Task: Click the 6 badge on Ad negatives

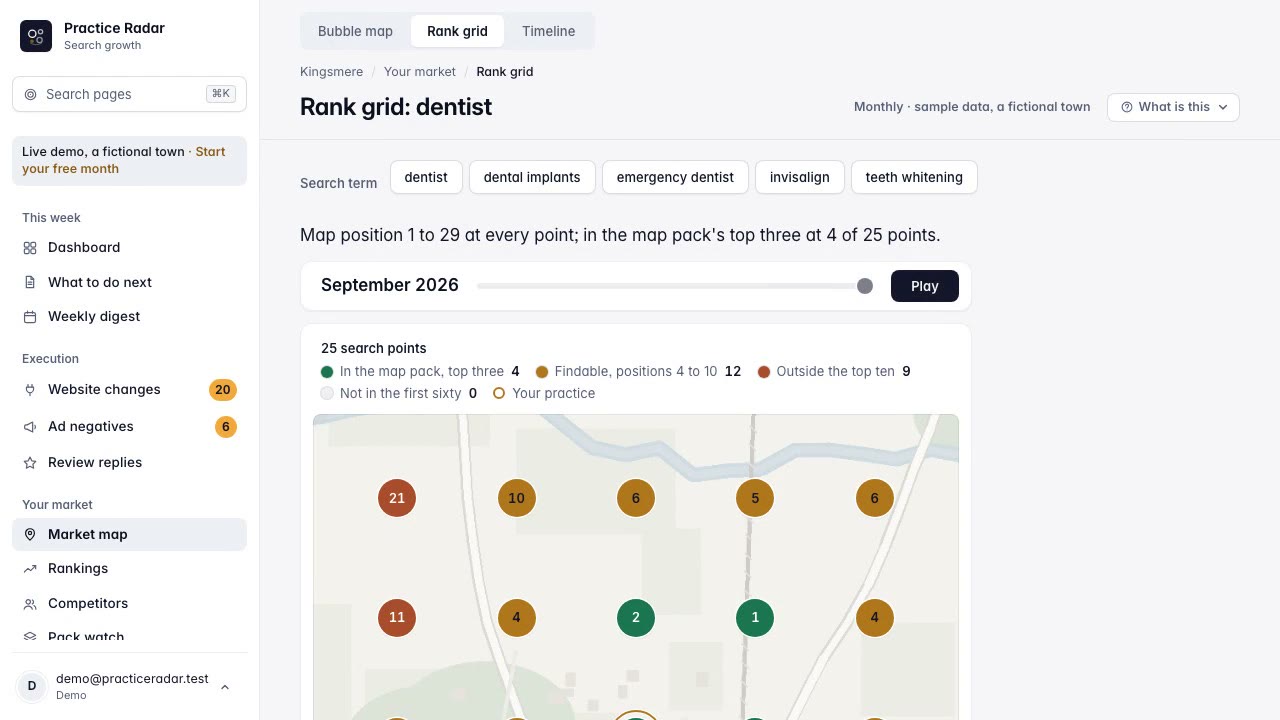Action: click(226, 427)
